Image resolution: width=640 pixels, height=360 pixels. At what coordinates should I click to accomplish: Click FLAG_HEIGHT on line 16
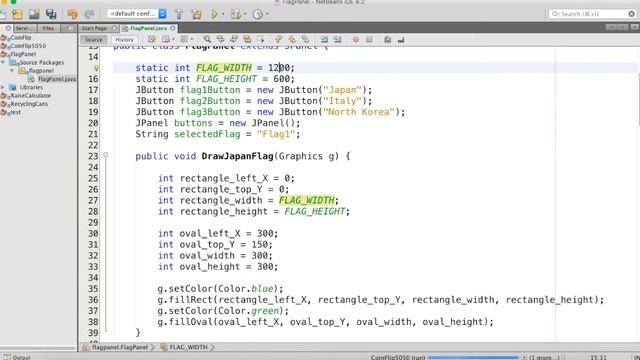point(227,79)
